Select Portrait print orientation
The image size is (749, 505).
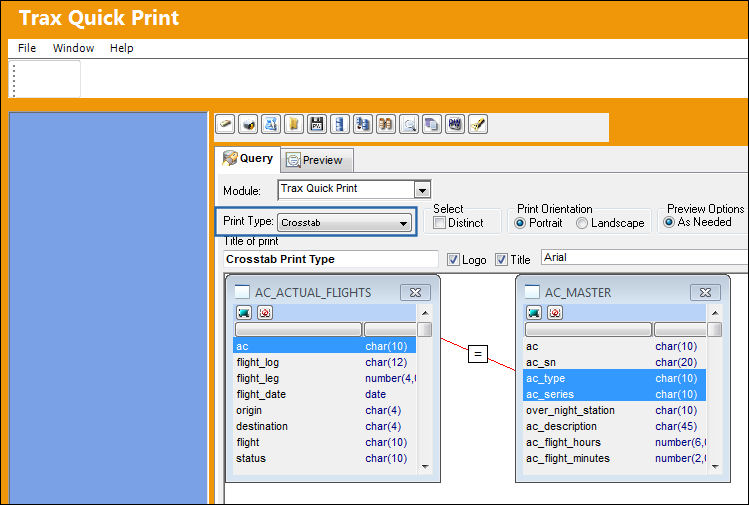(520, 223)
